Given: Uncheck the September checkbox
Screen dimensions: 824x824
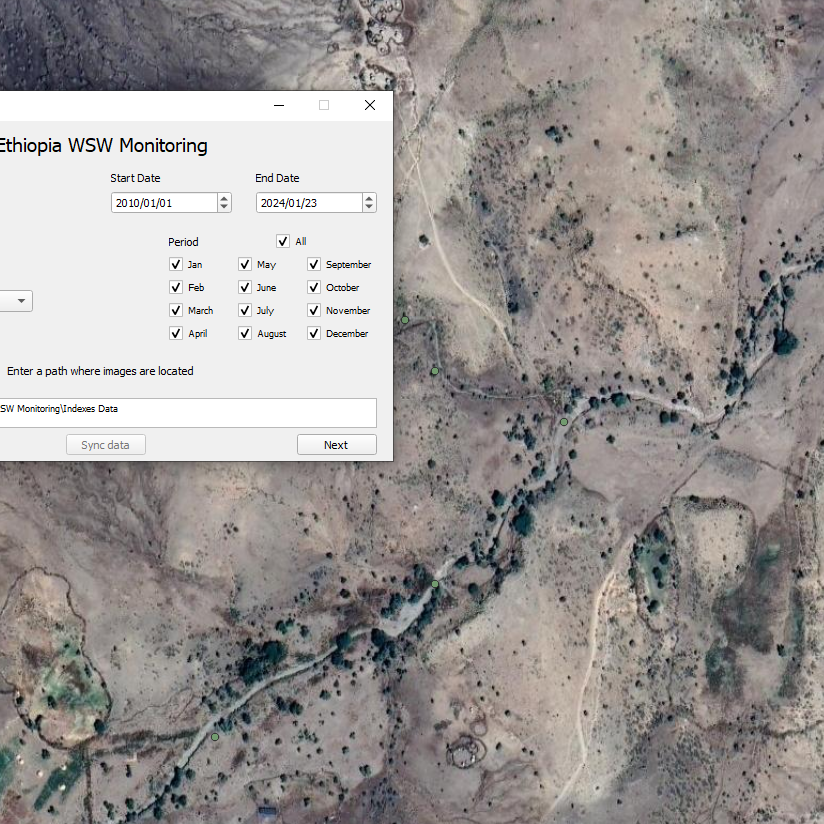Looking at the screenshot, I should click(314, 265).
